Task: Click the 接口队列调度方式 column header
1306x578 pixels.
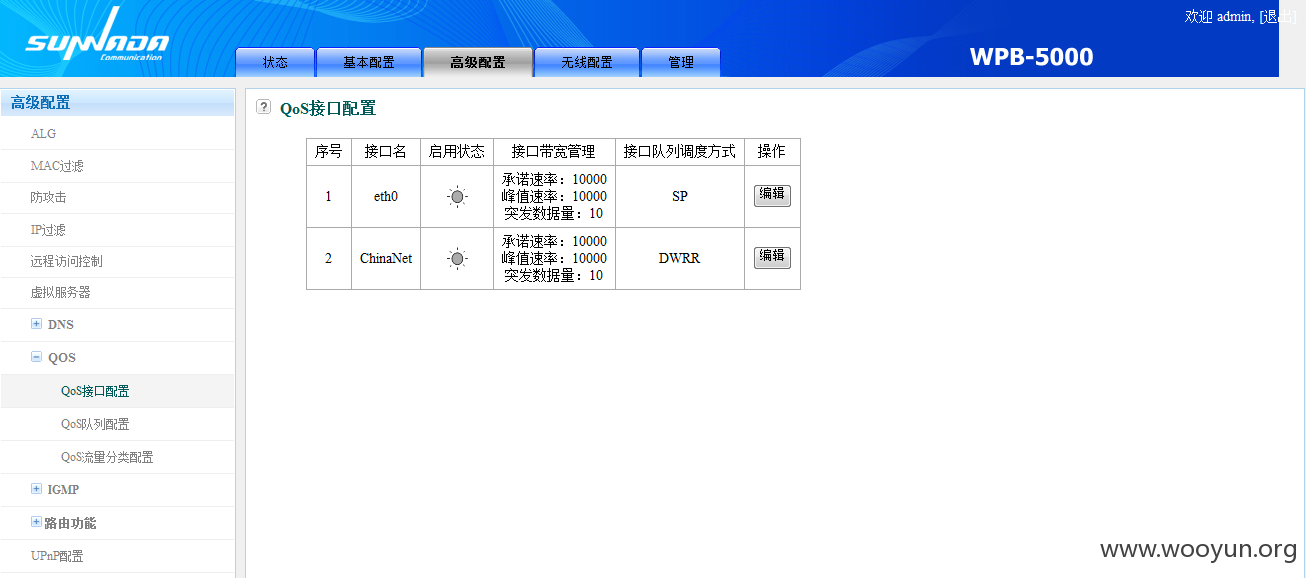Action: [x=680, y=152]
